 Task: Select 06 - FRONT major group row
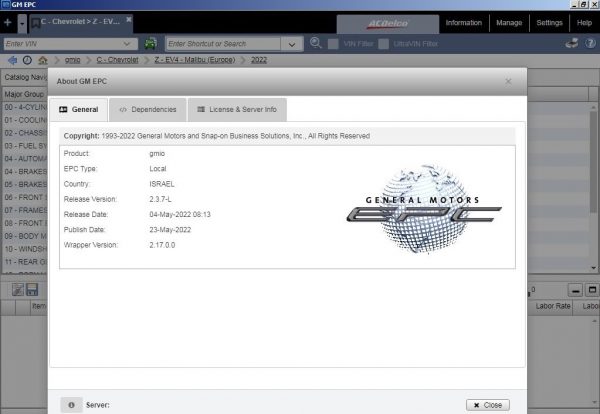point(25,197)
